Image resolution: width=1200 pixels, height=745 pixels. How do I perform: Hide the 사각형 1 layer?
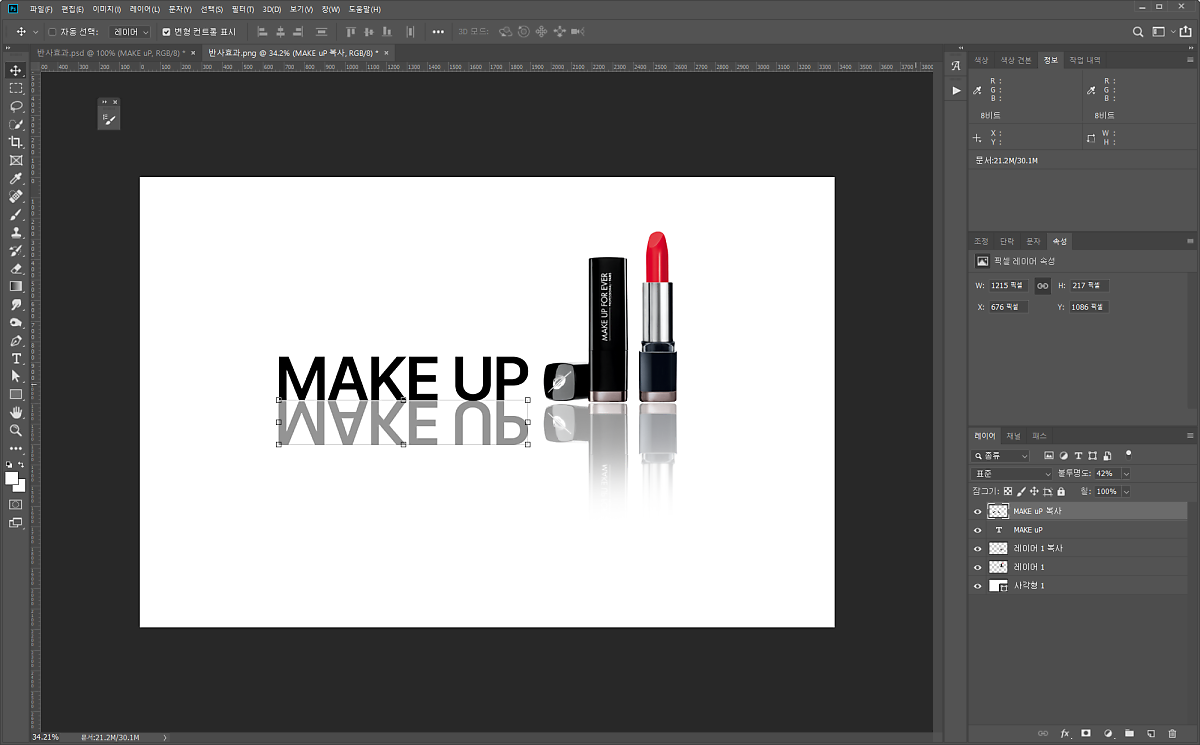pos(978,586)
